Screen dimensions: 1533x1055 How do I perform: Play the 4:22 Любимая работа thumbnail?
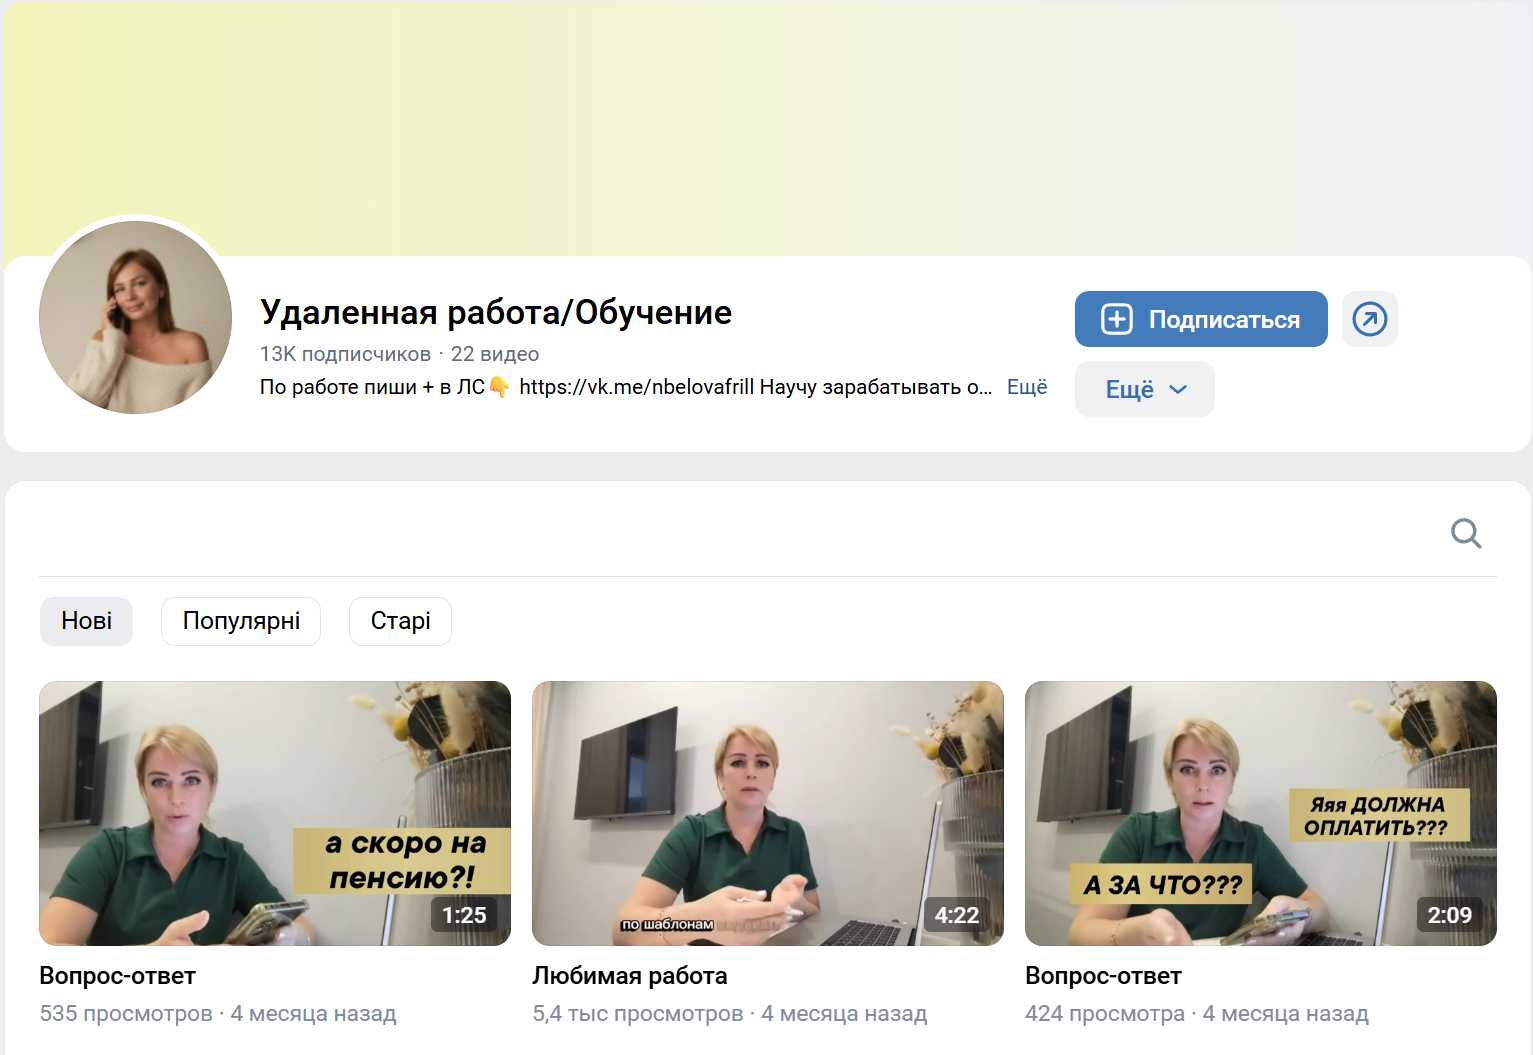768,813
